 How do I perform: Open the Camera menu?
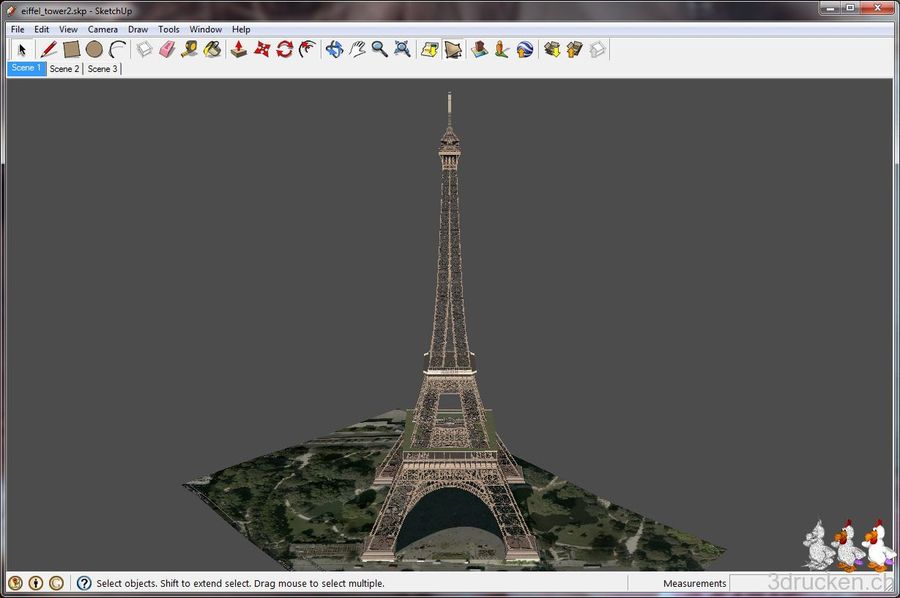[x=103, y=29]
